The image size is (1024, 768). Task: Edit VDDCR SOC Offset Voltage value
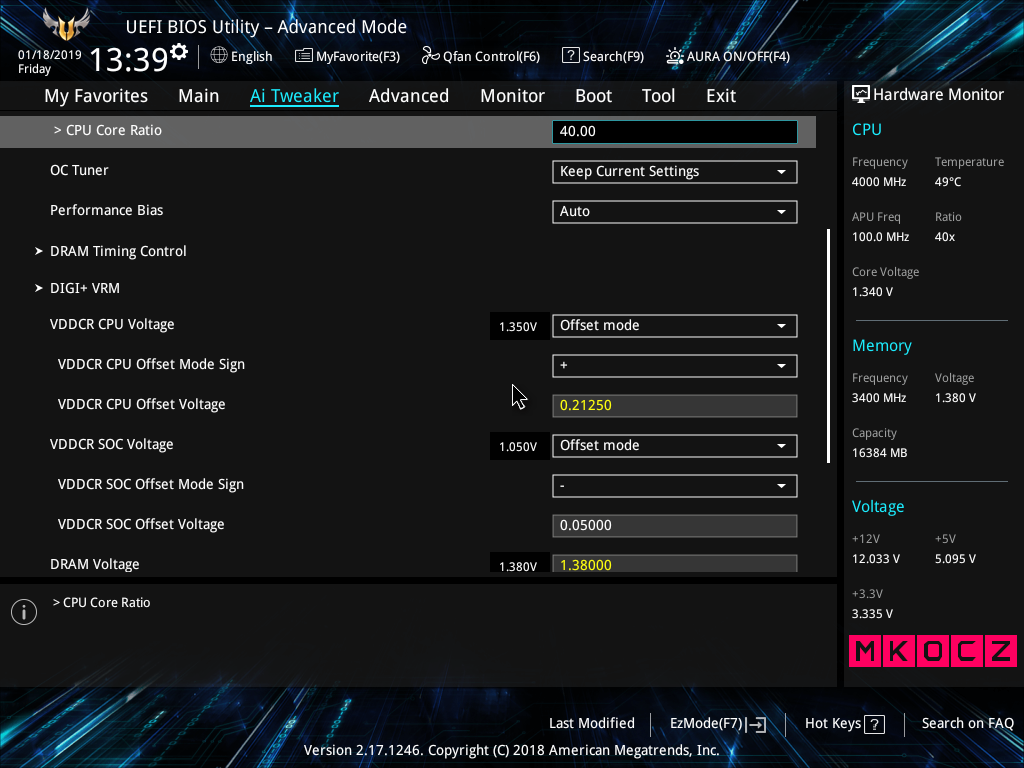click(x=675, y=526)
